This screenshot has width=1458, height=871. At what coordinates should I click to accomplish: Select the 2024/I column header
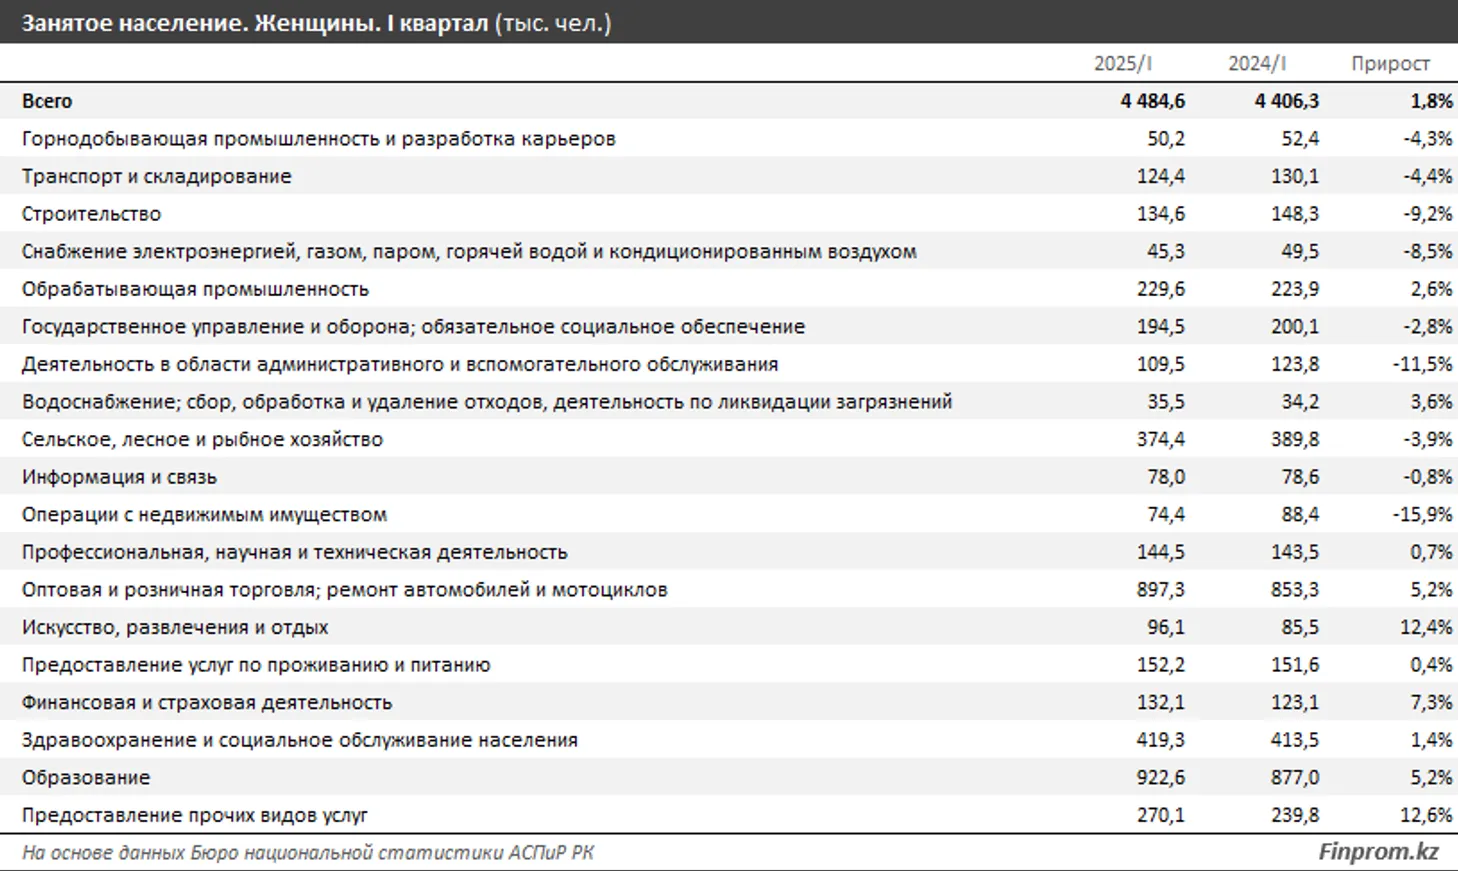(1257, 63)
